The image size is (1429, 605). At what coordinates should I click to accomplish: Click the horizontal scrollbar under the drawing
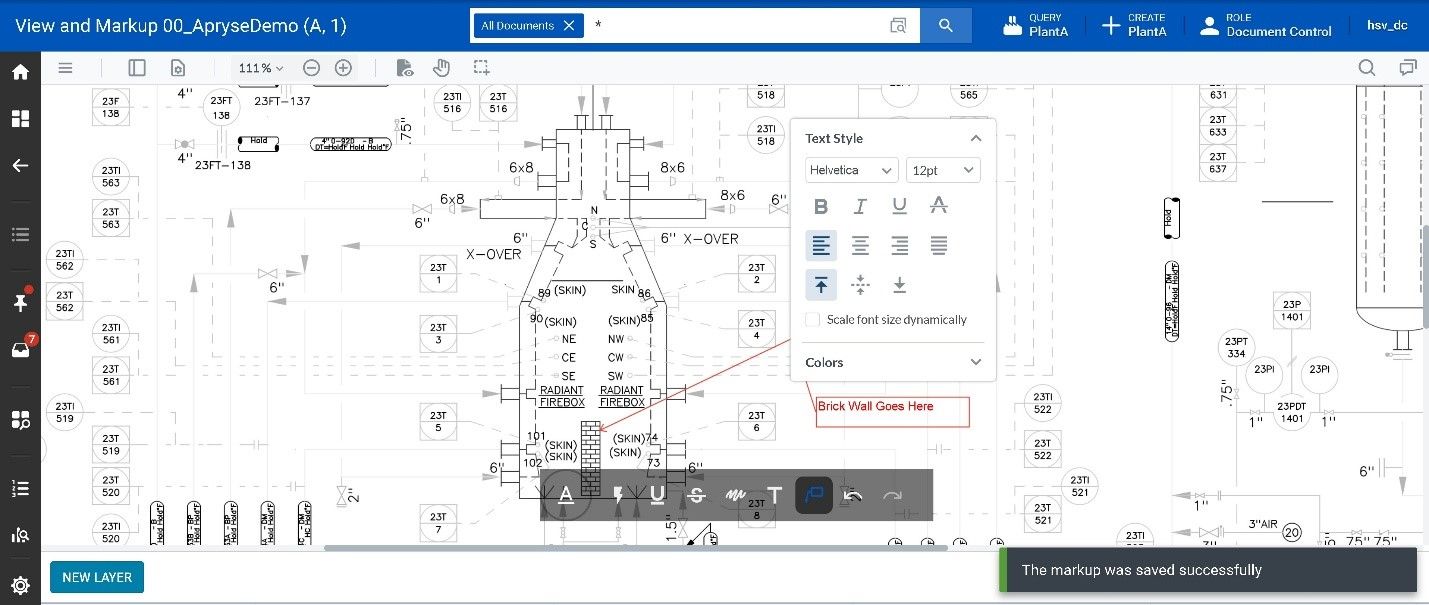point(635,547)
